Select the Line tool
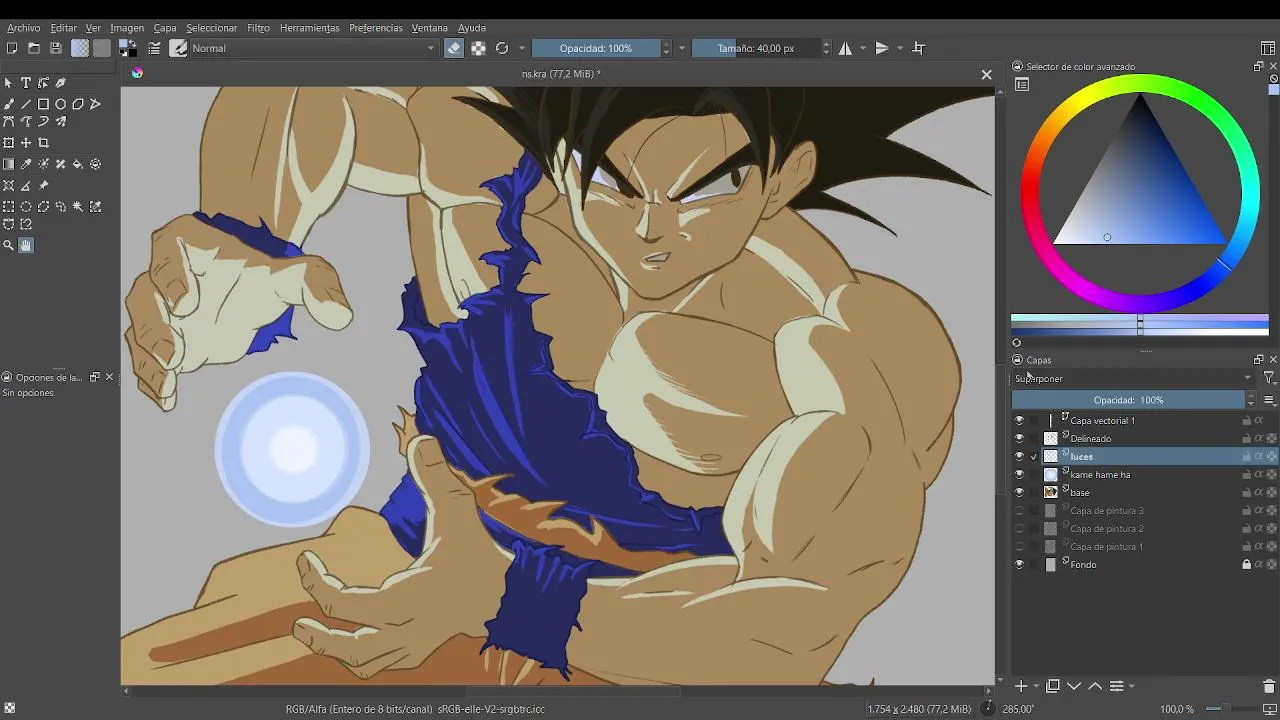The image size is (1280, 720). 26,104
